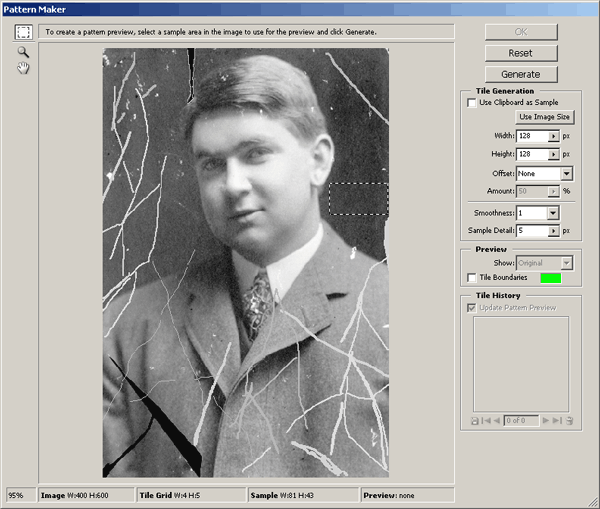Viewport: 600px width, 509px height.
Task: Select the Hand pan tool
Action: [22, 68]
